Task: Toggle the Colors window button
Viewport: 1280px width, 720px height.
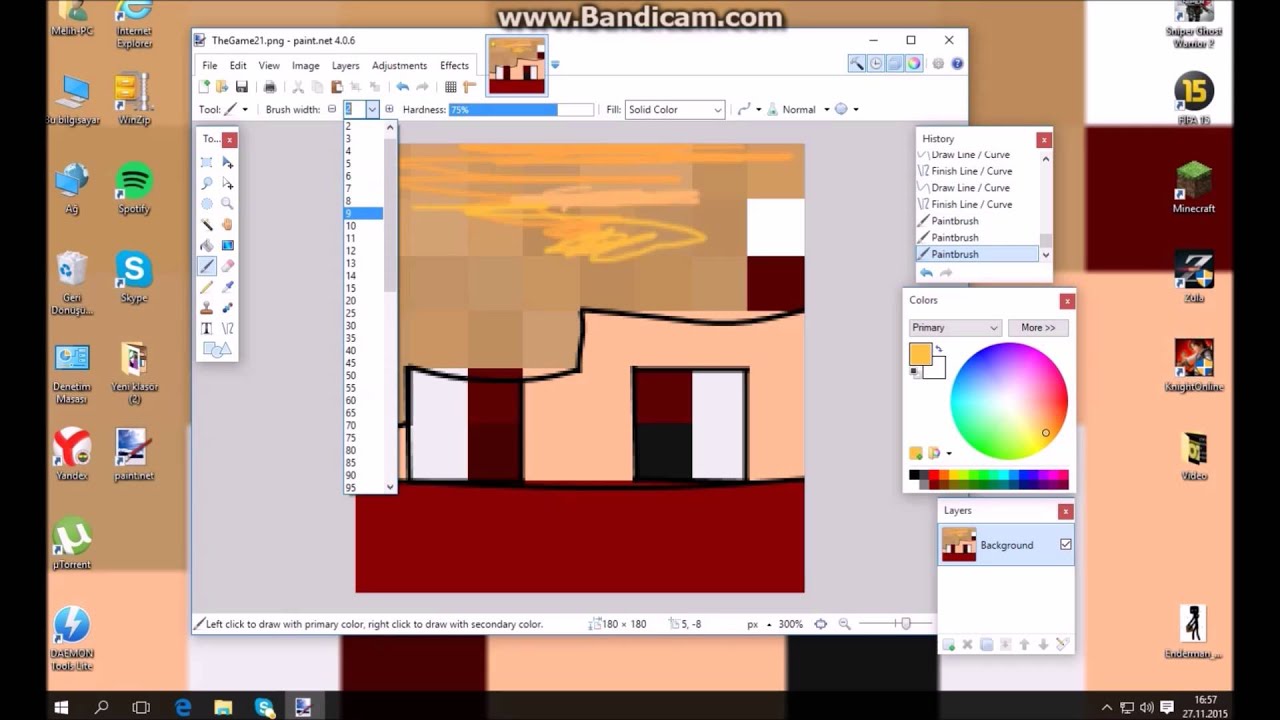Action: (915, 64)
